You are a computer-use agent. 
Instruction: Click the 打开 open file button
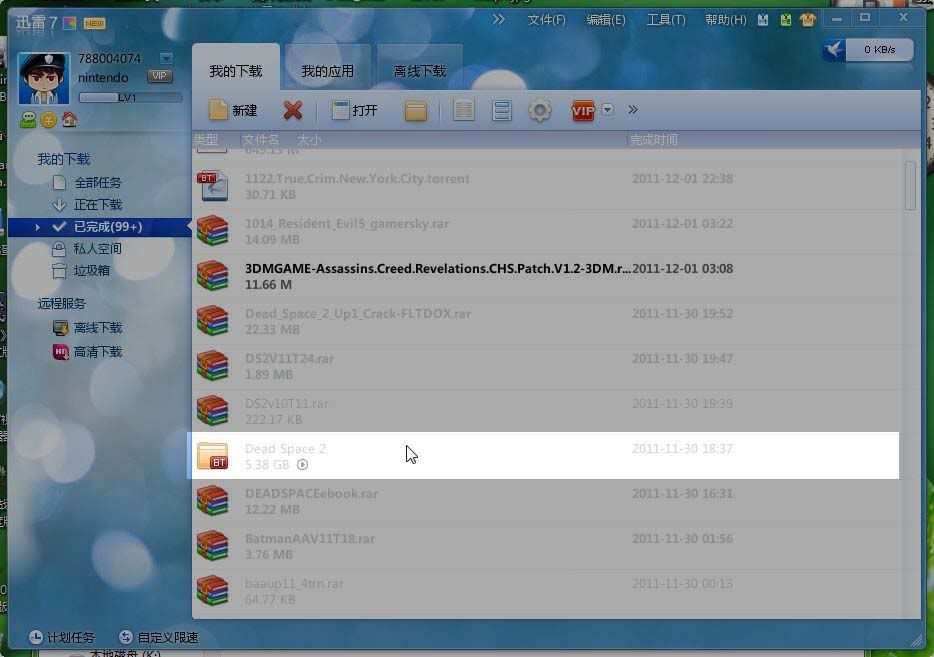pos(355,110)
